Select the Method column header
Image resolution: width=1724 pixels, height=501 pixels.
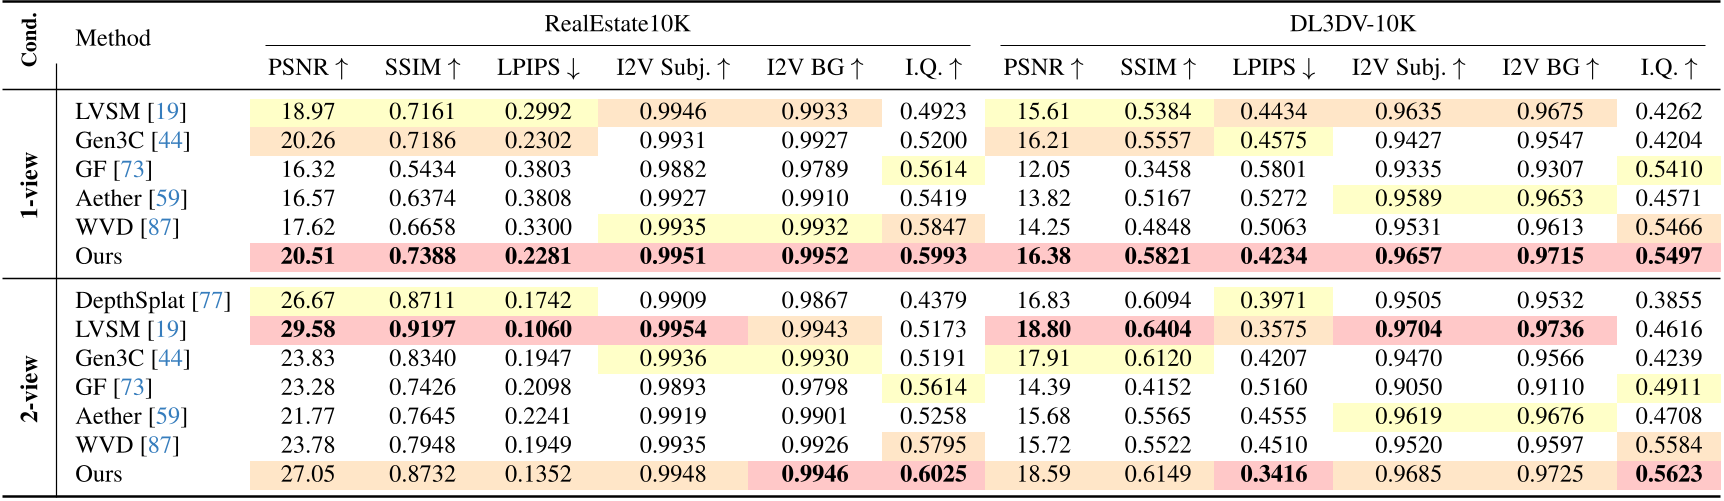pos(113,39)
